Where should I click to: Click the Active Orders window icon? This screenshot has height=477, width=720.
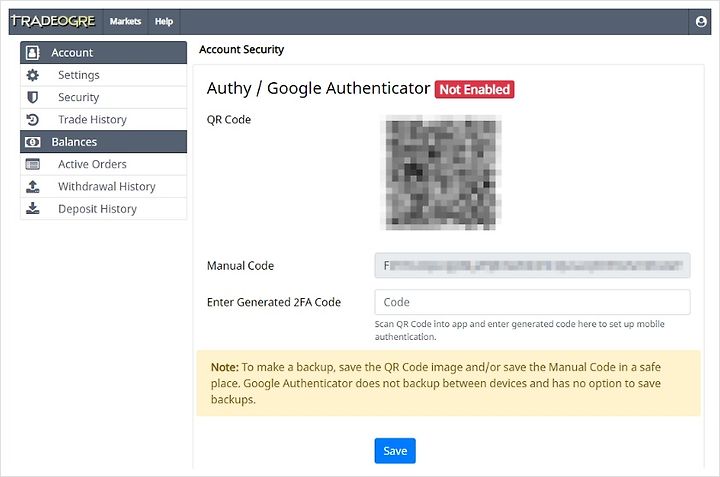pos(33,164)
